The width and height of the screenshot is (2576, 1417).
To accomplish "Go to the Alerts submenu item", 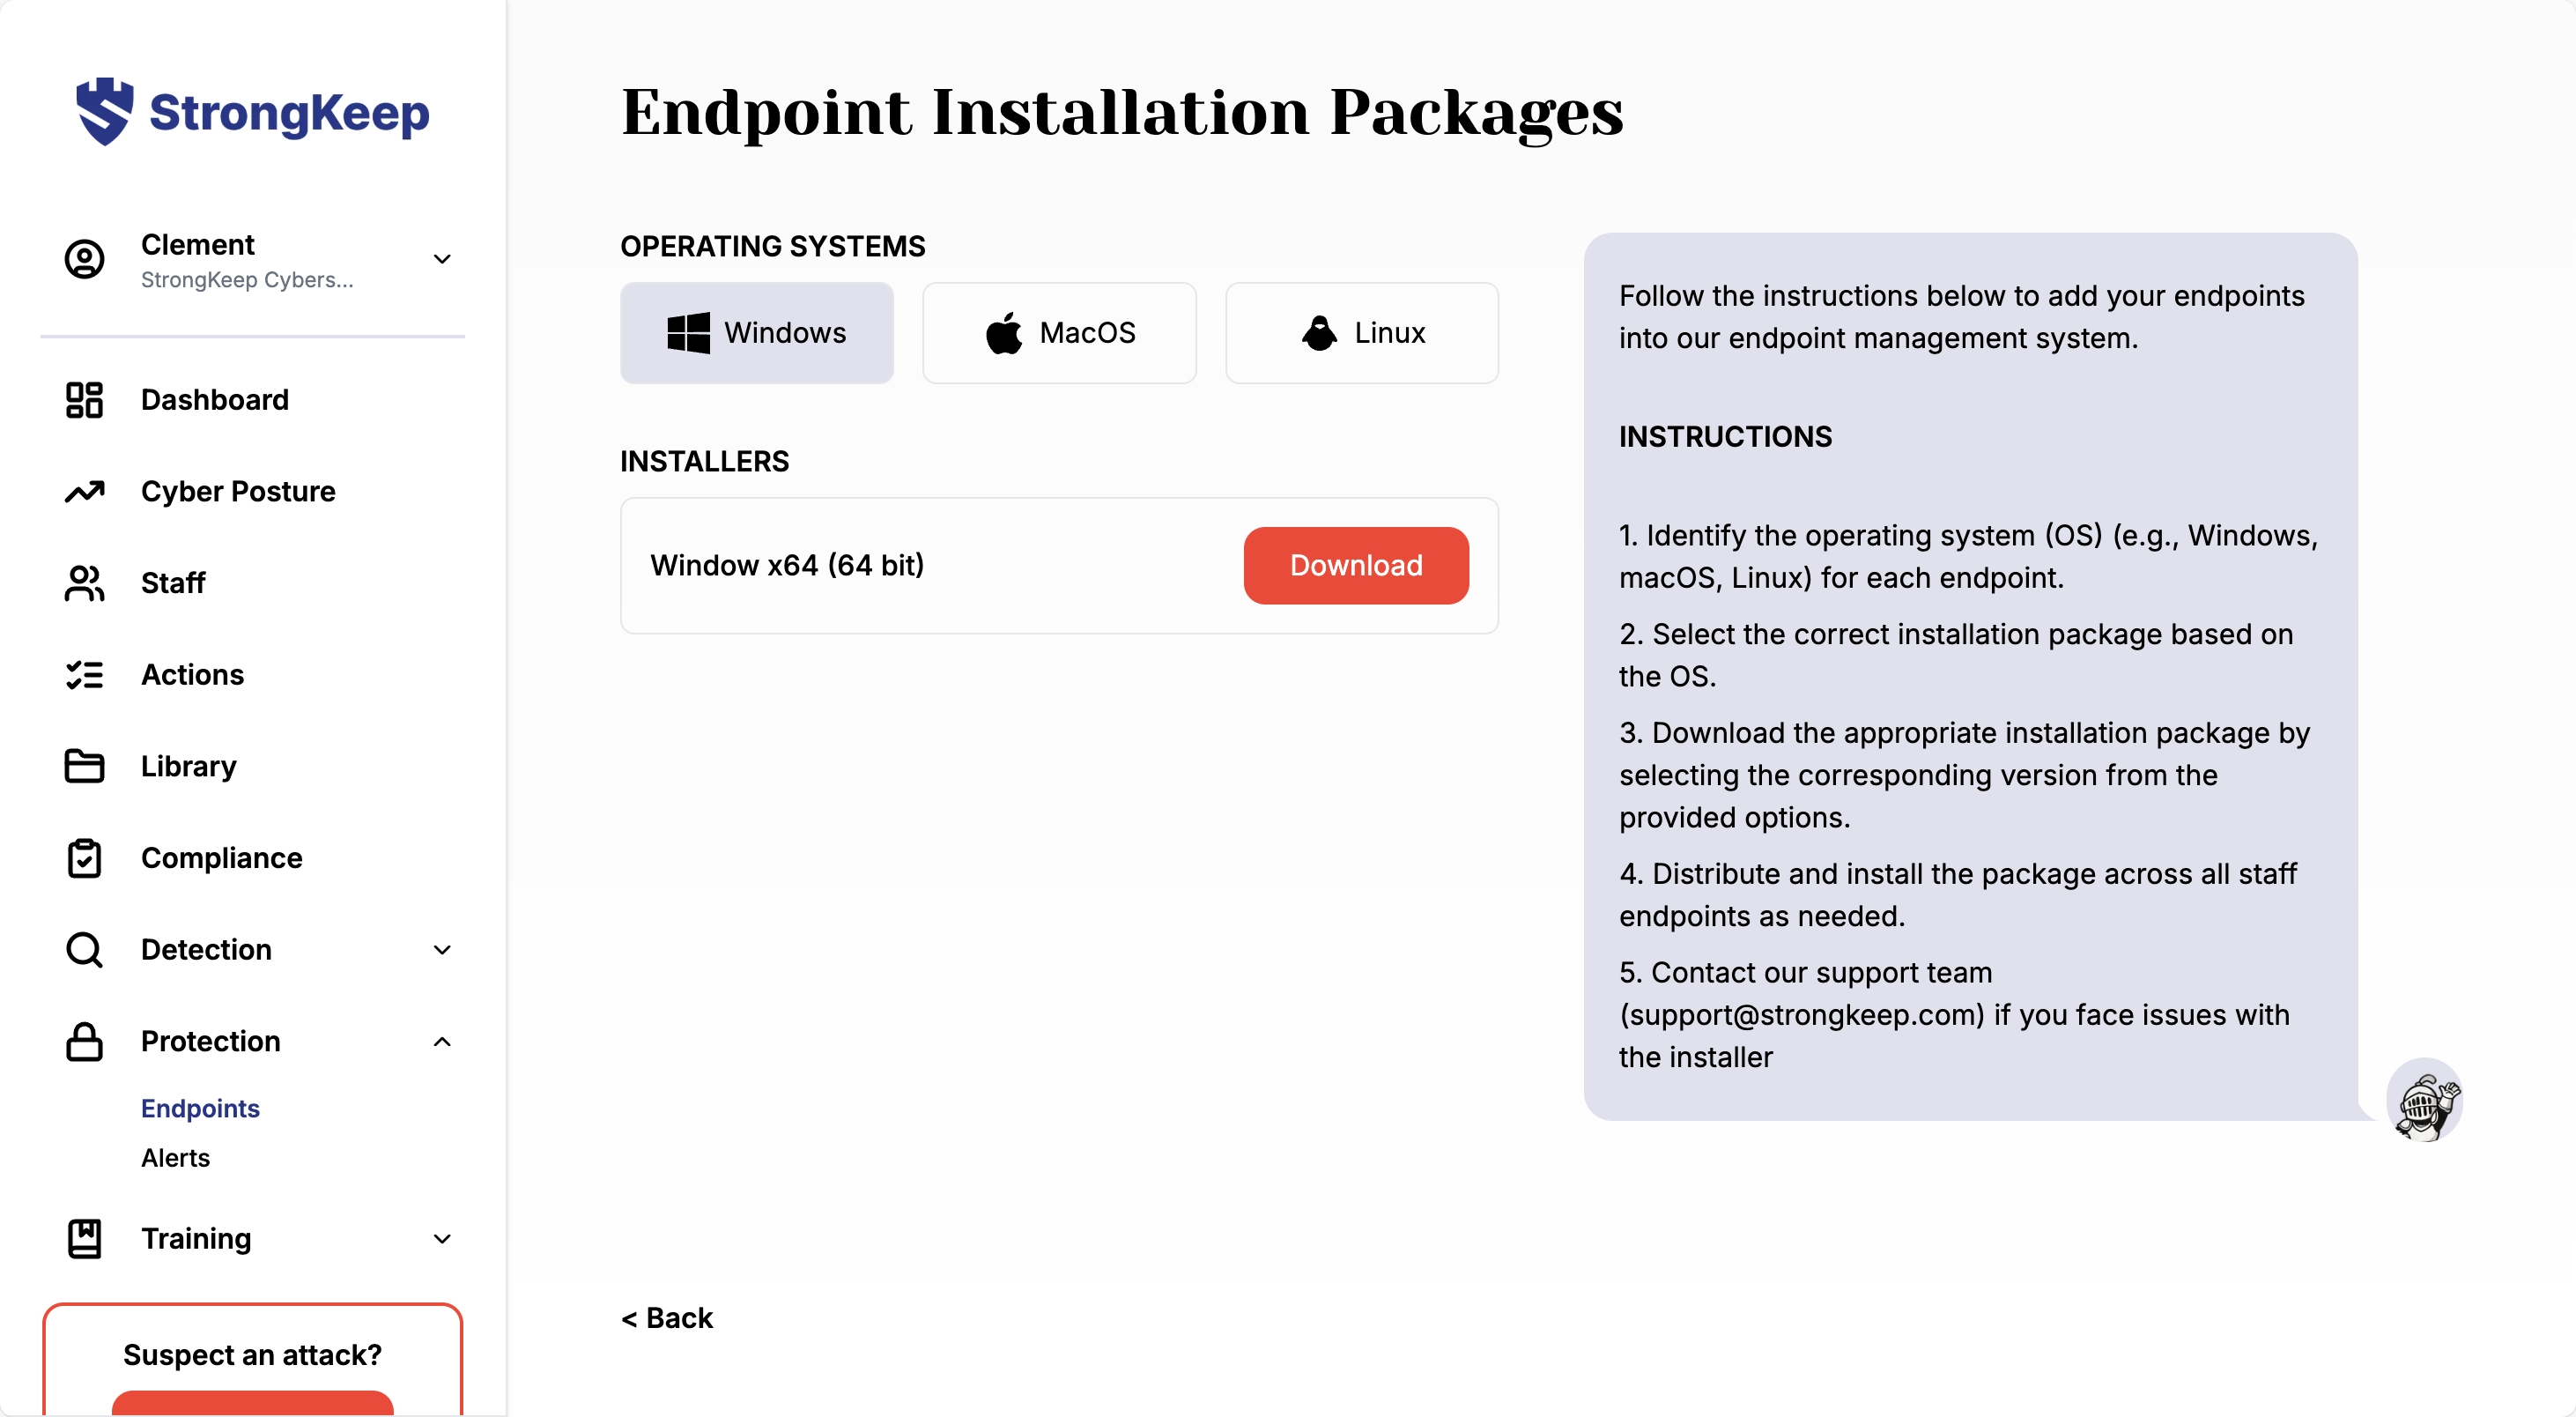I will tap(176, 1158).
